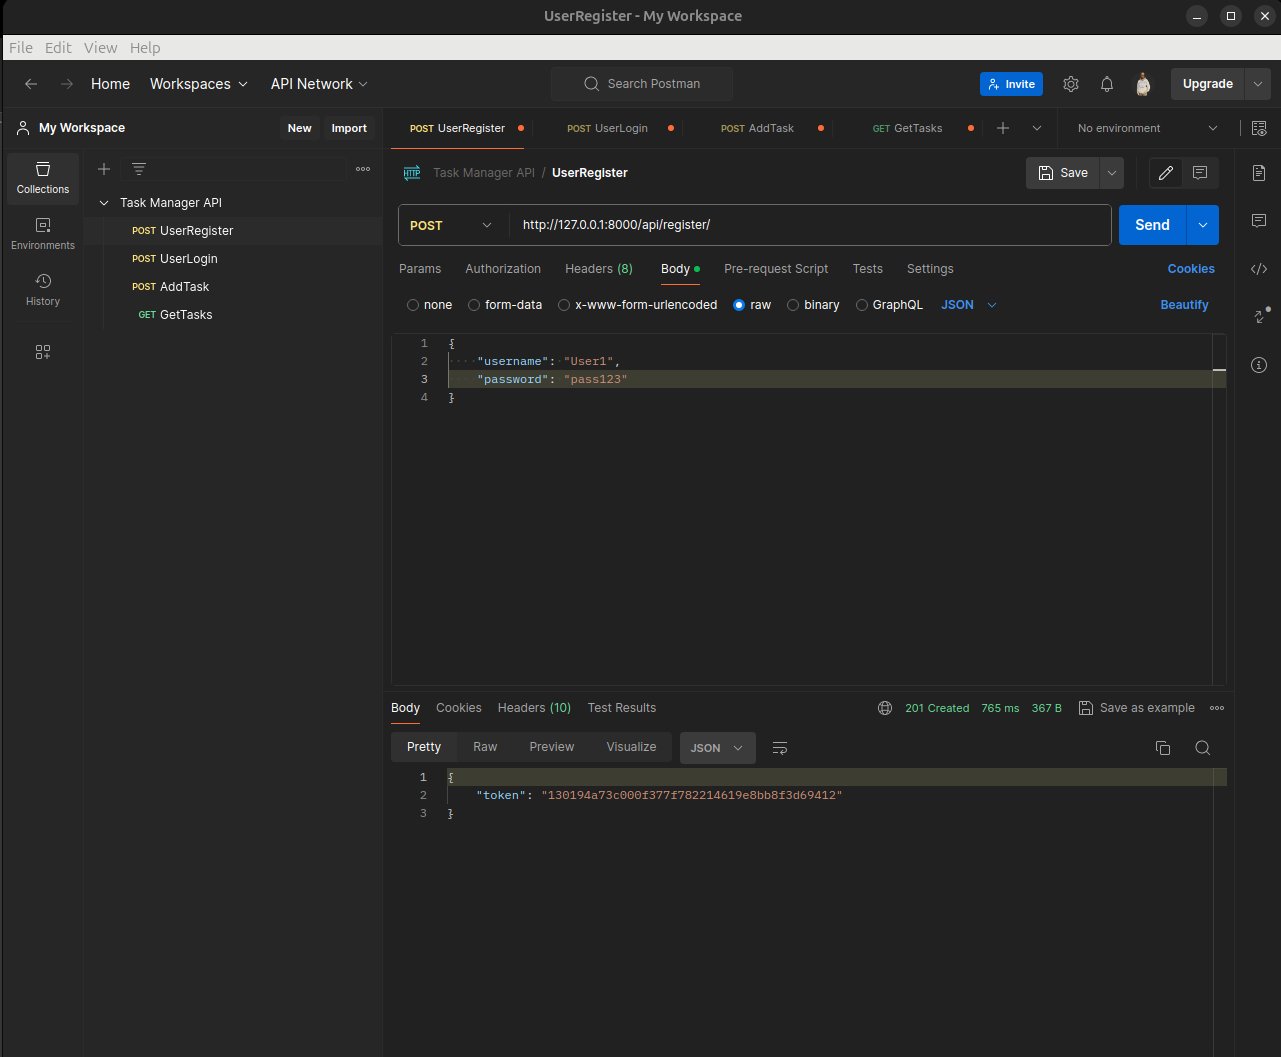Open the No environment selector
The image size is (1281, 1057).
pyautogui.click(x=1147, y=128)
